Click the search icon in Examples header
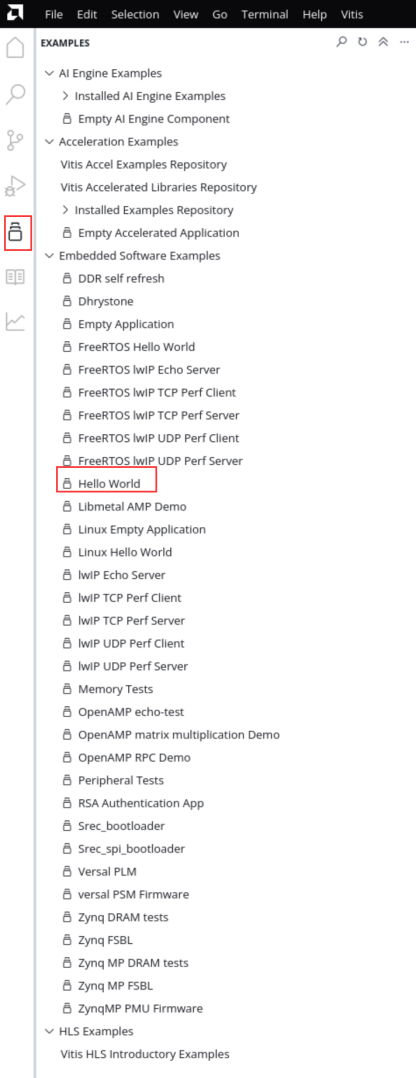Screen dimensions: 416x1078 tap(342, 43)
